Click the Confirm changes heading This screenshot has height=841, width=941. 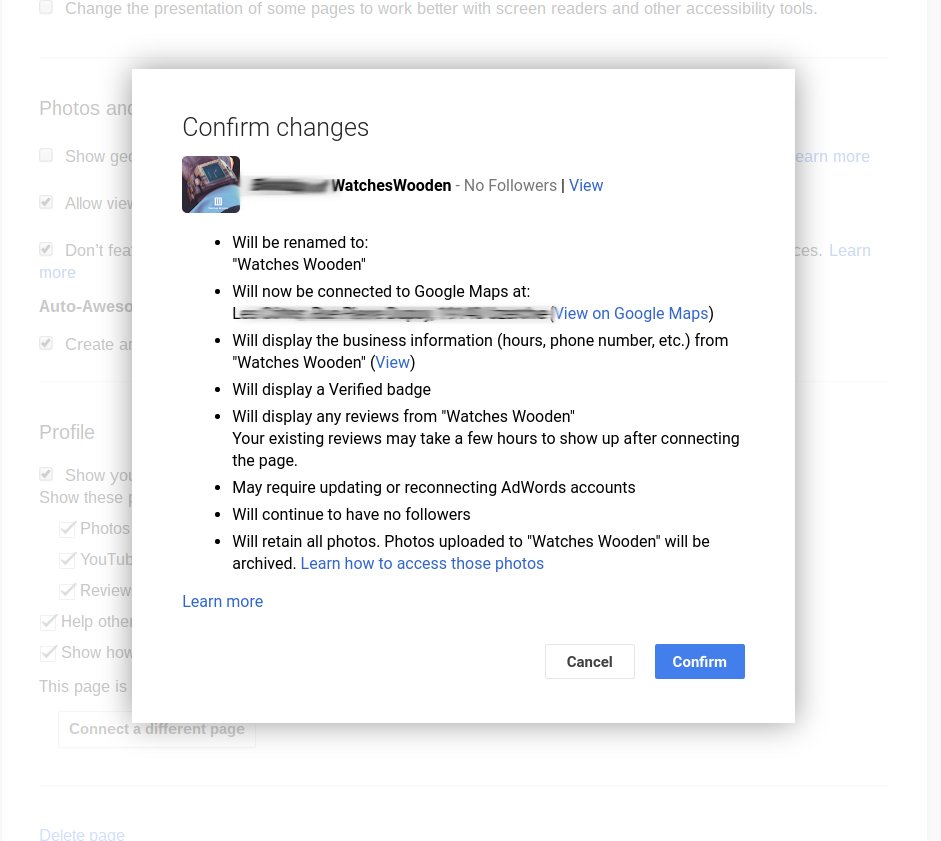point(275,127)
